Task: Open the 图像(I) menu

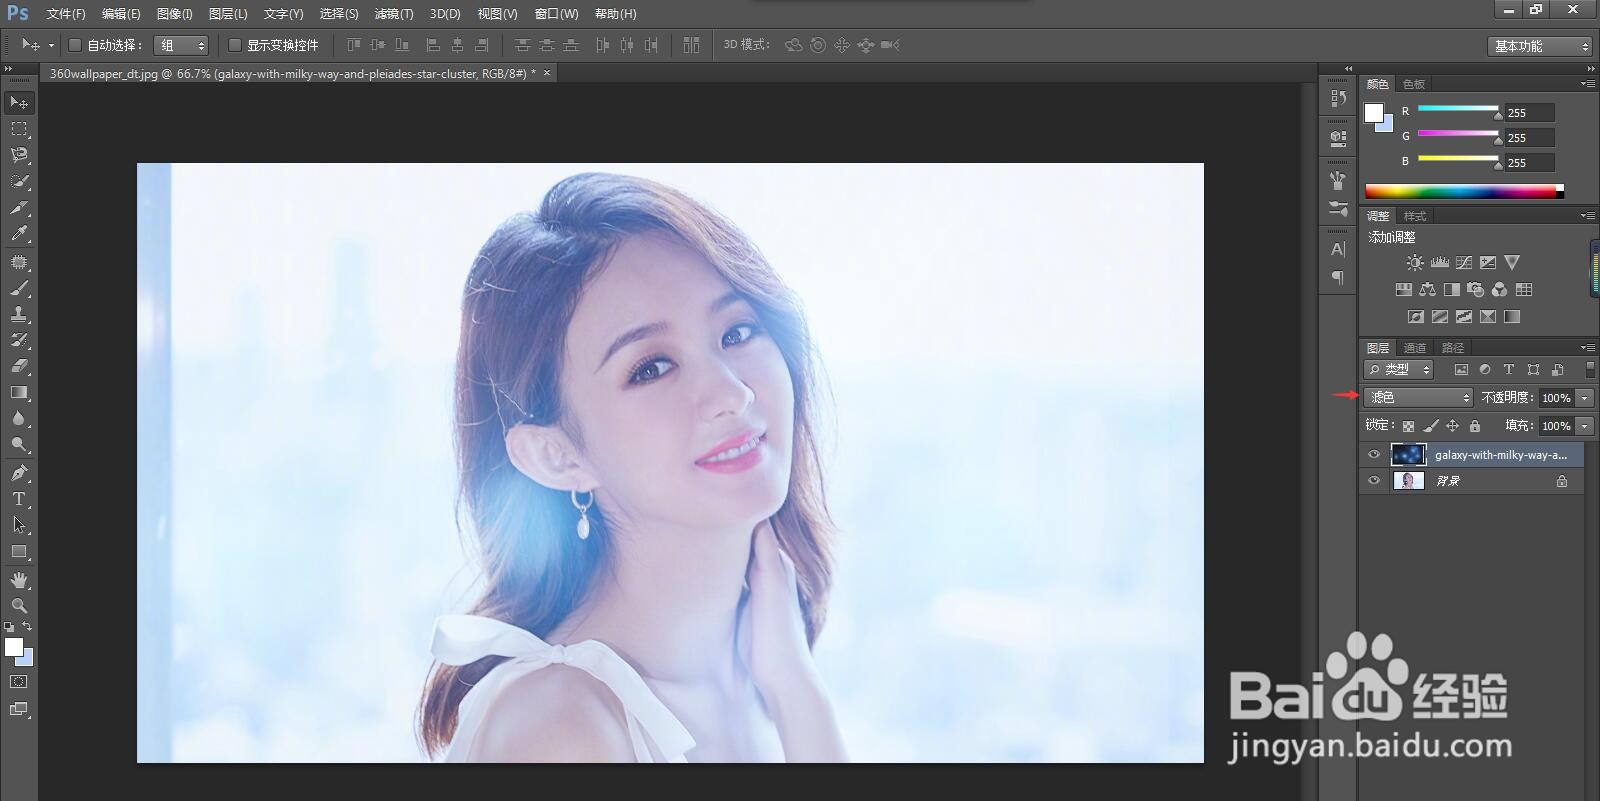Action: 175,14
